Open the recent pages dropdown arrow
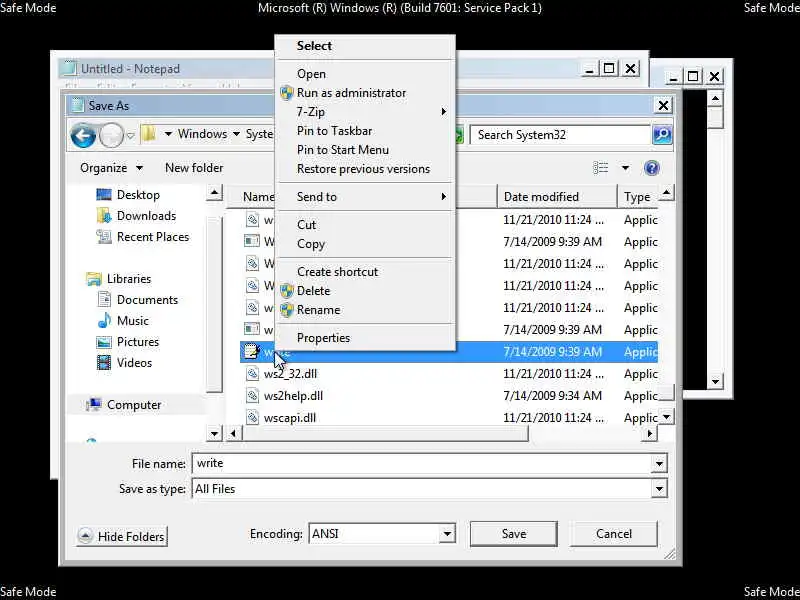 tap(130, 136)
